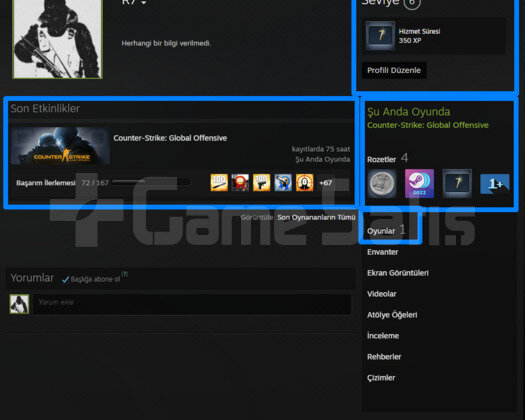Open the Rehberler guides page
The width and height of the screenshot is (525, 420).
pos(384,357)
